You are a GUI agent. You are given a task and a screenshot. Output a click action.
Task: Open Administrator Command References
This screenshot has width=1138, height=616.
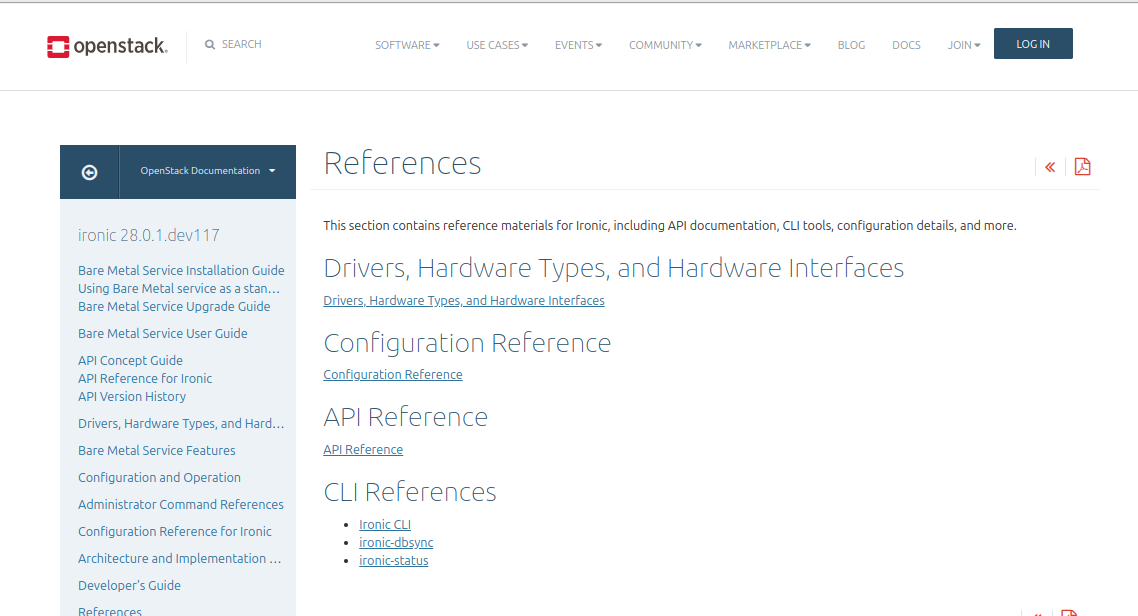pos(181,504)
